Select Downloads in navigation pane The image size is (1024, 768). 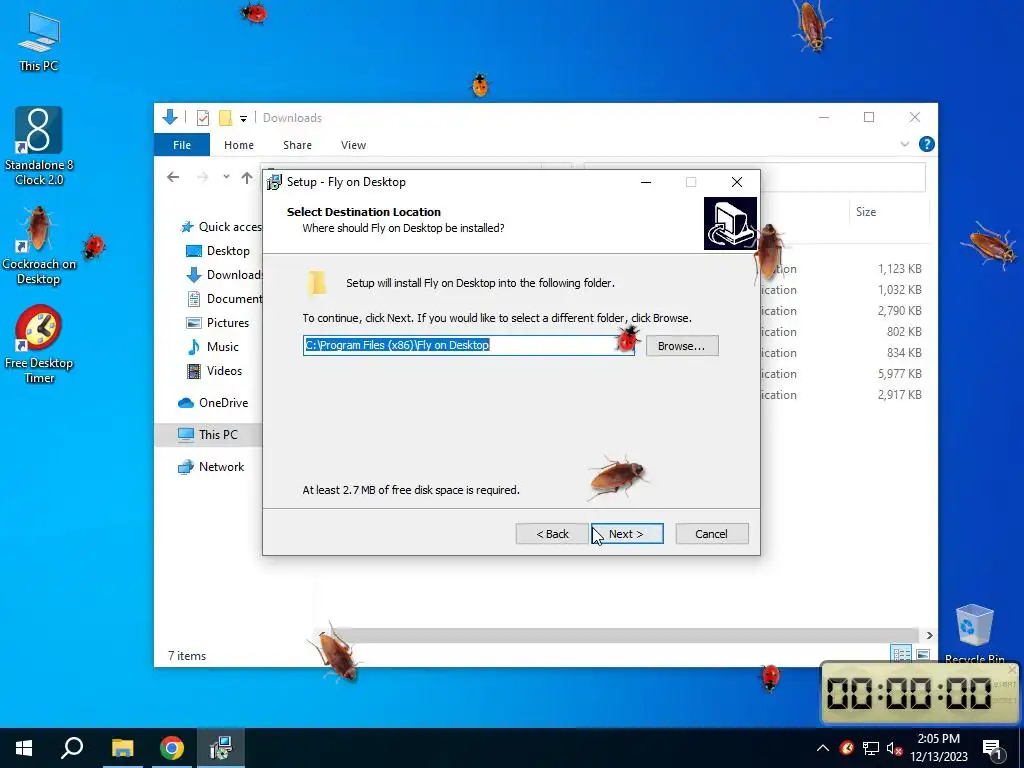[224, 275]
